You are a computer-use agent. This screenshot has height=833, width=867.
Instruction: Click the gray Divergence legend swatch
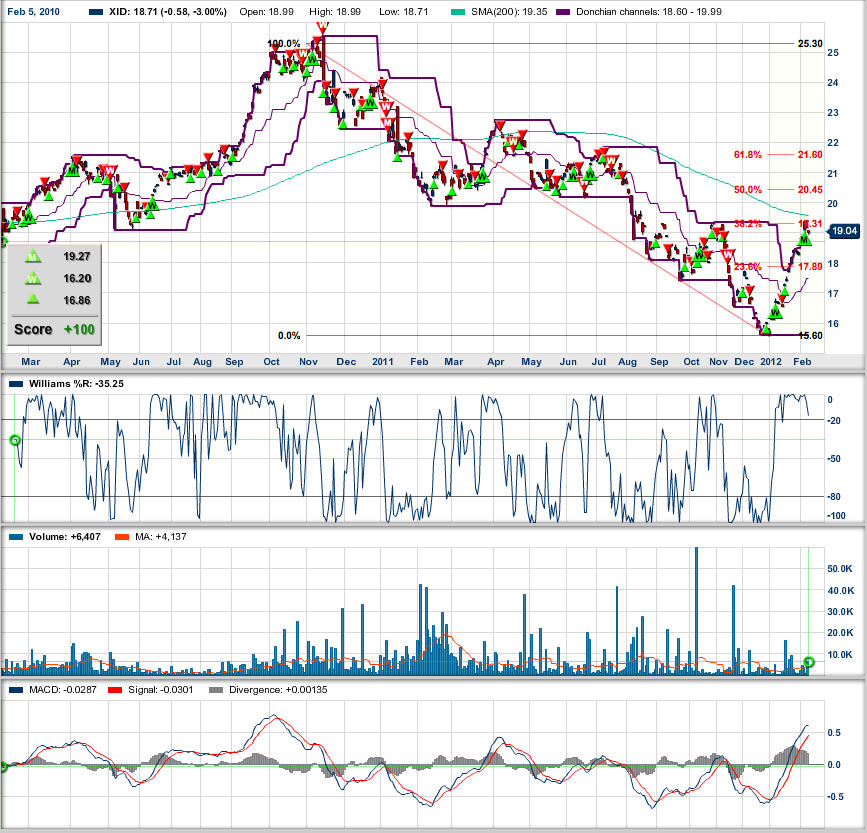pos(207,690)
